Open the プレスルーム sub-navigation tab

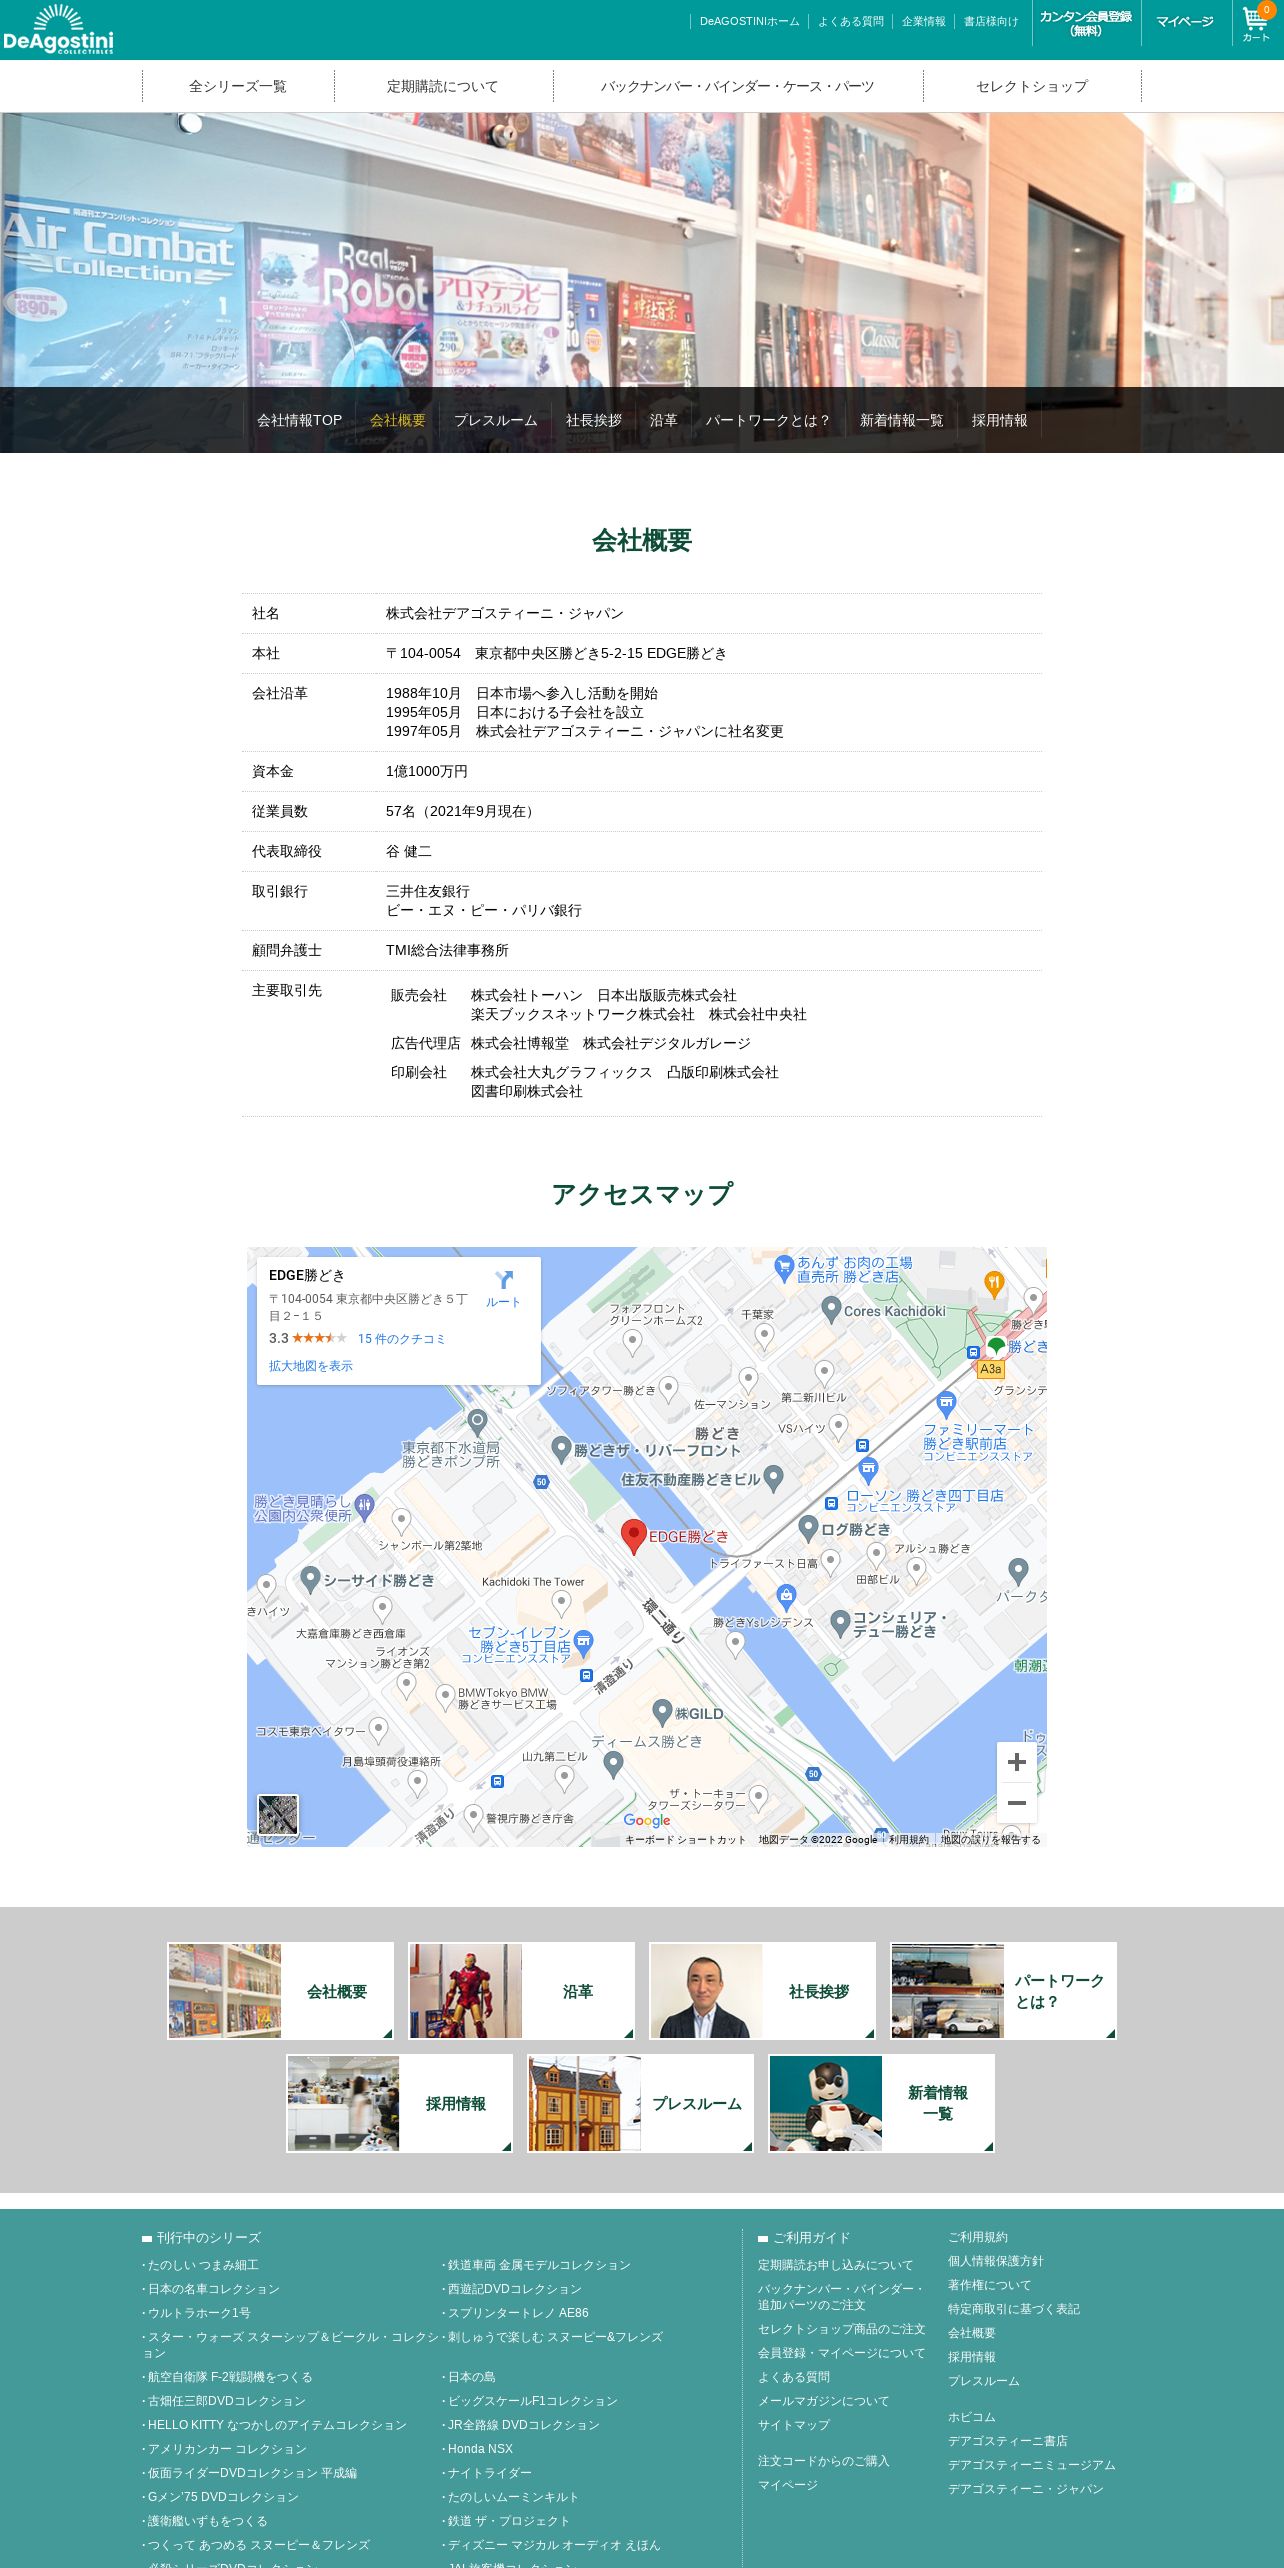(496, 420)
